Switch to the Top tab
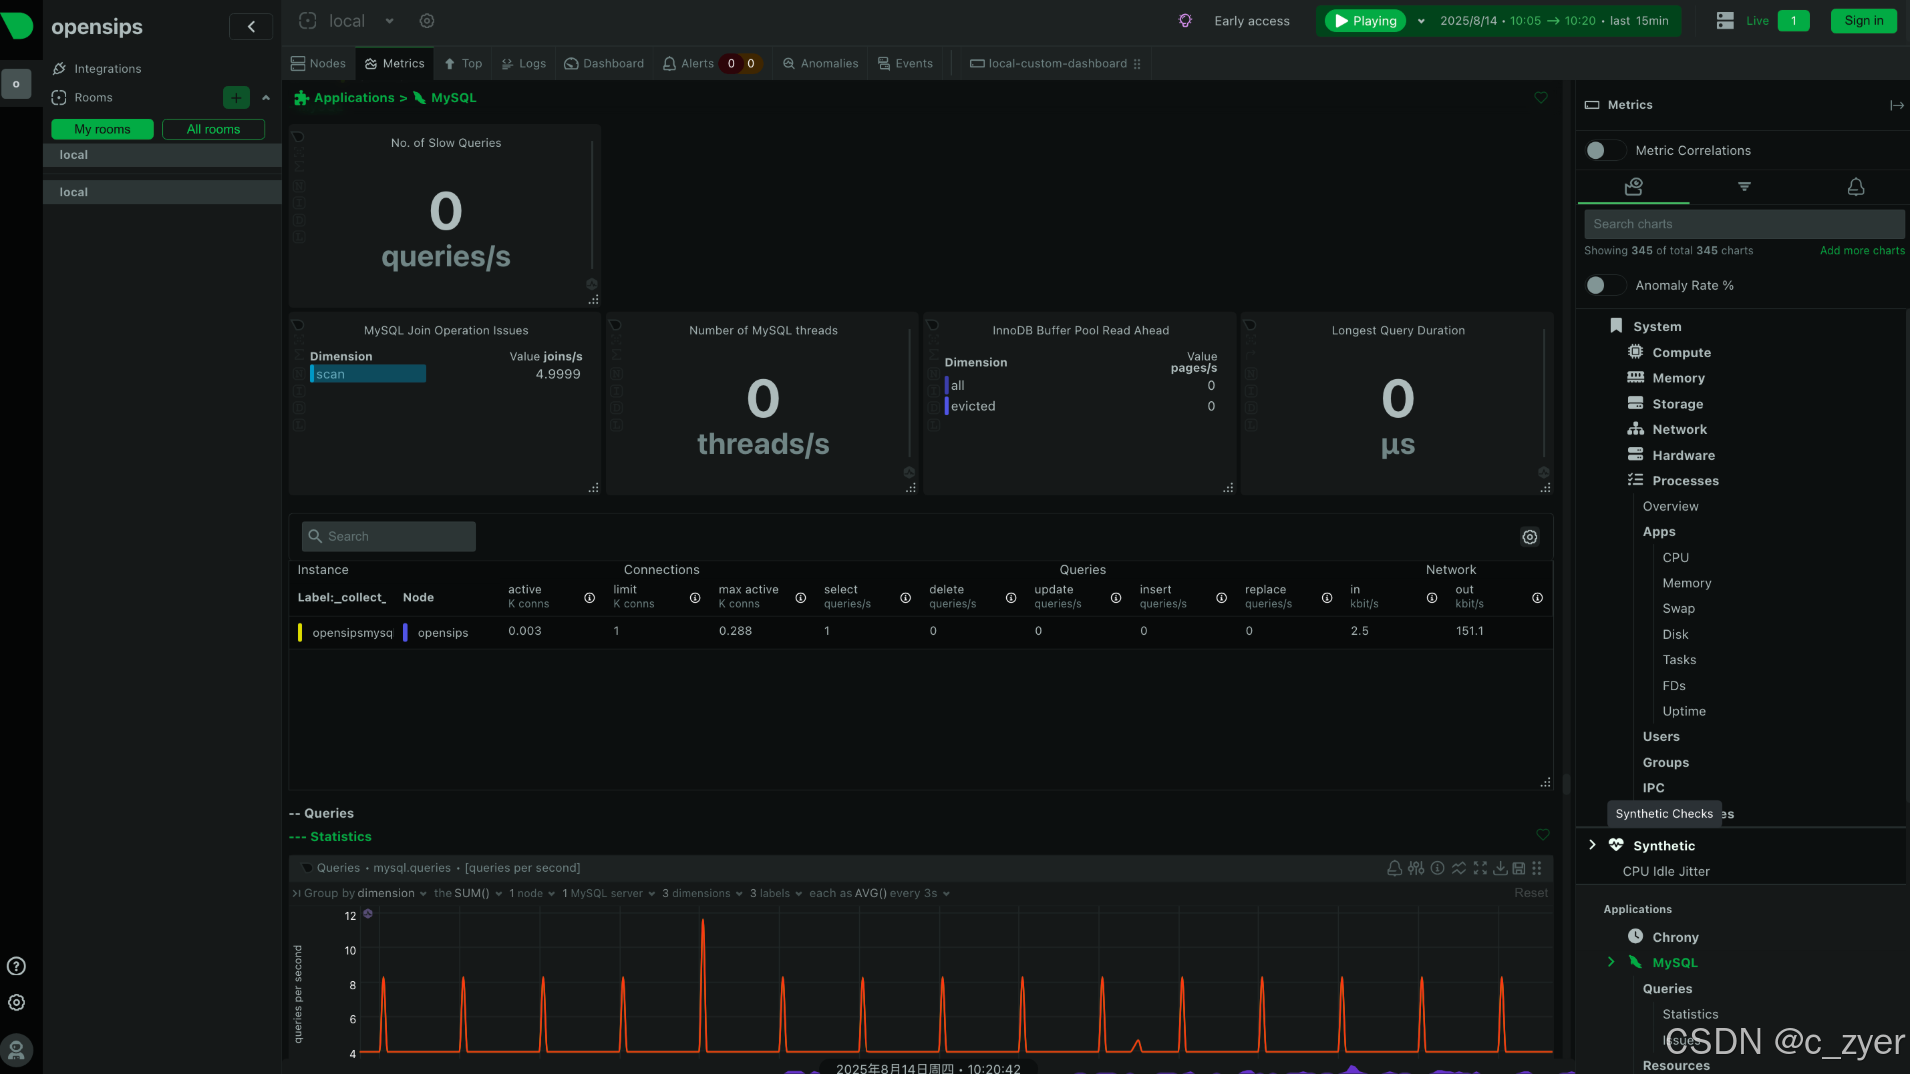The width and height of the screenshot is (1910, 1074). point(463,63)
